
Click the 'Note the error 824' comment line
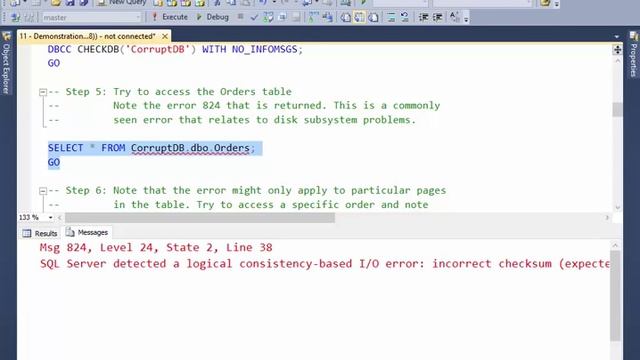276,106
